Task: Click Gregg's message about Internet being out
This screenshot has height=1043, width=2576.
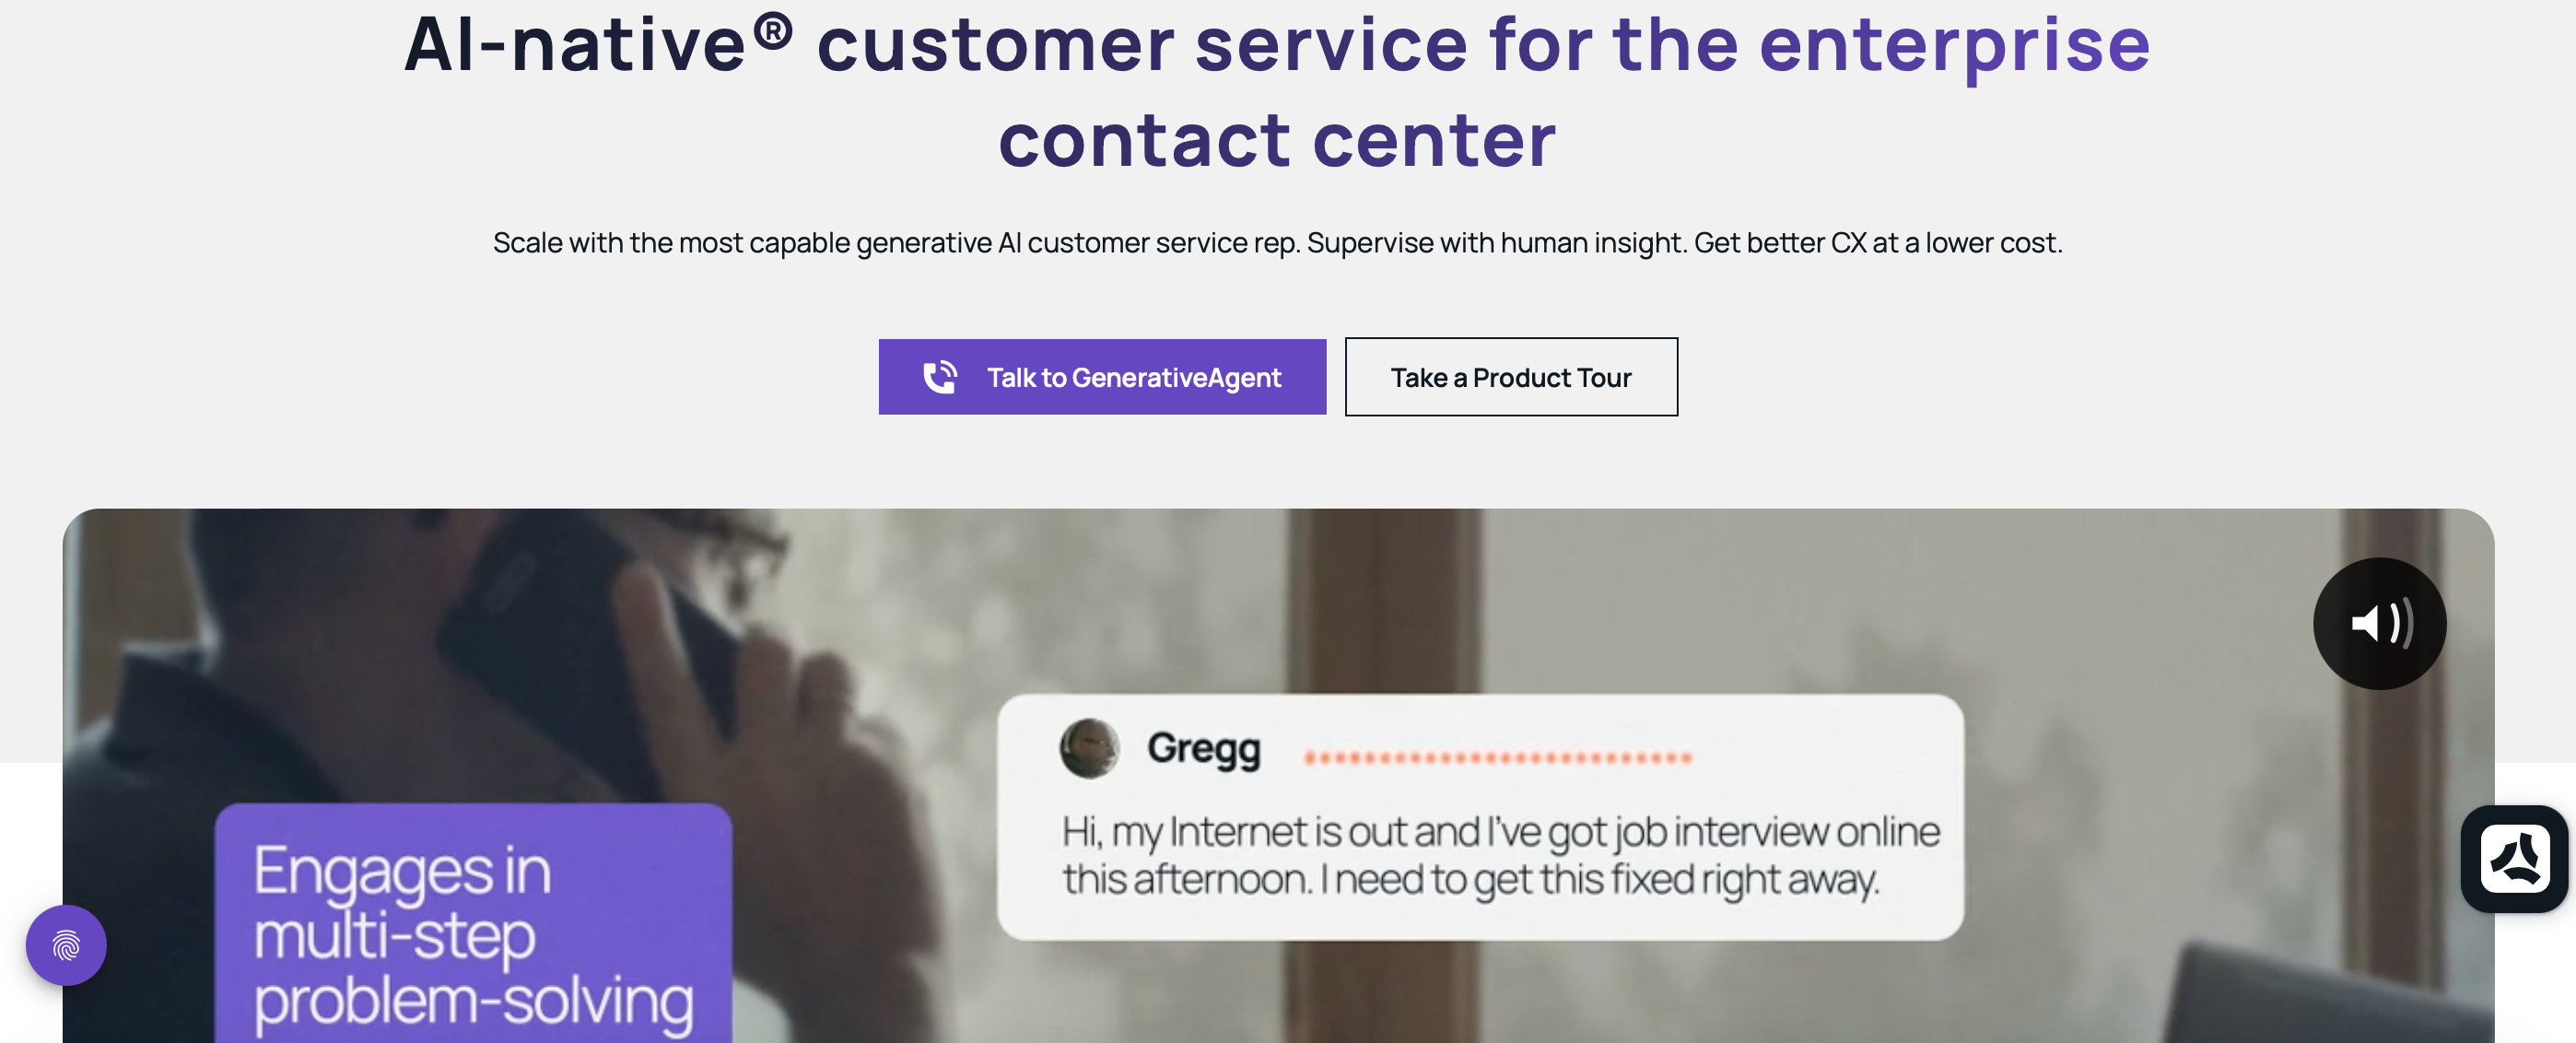Action: 1500,855
